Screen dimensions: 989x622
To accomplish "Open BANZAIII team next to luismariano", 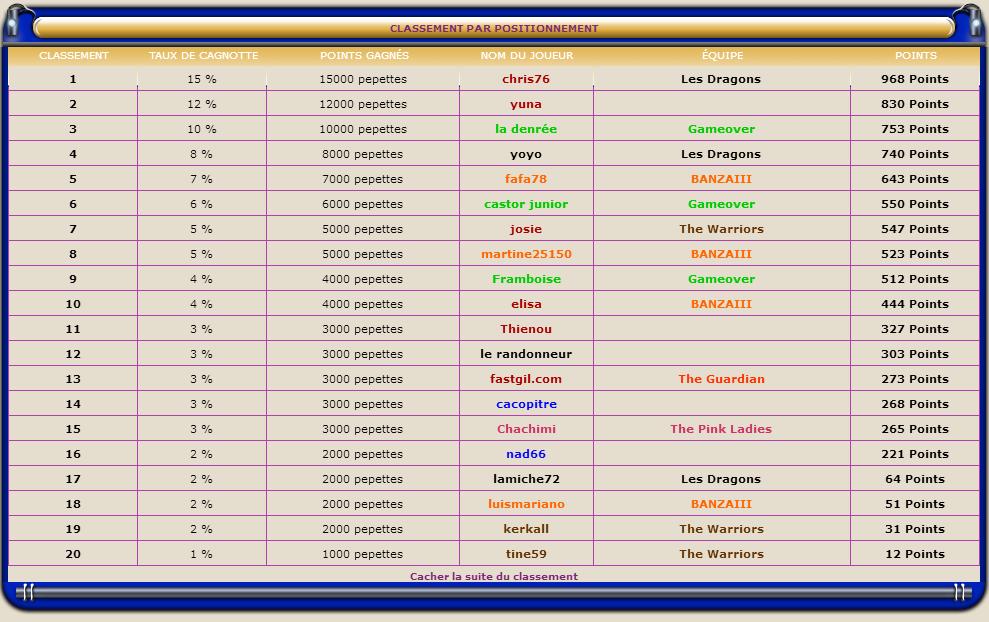I will click(x=720, y=504).
